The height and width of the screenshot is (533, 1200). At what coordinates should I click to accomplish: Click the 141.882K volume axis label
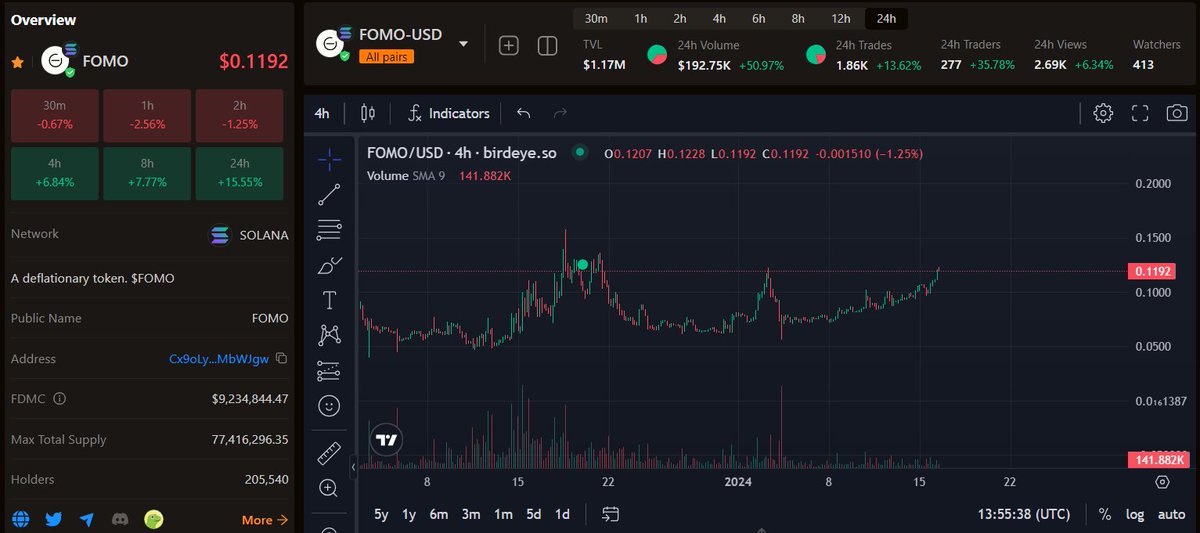(x=1157, y=460)
